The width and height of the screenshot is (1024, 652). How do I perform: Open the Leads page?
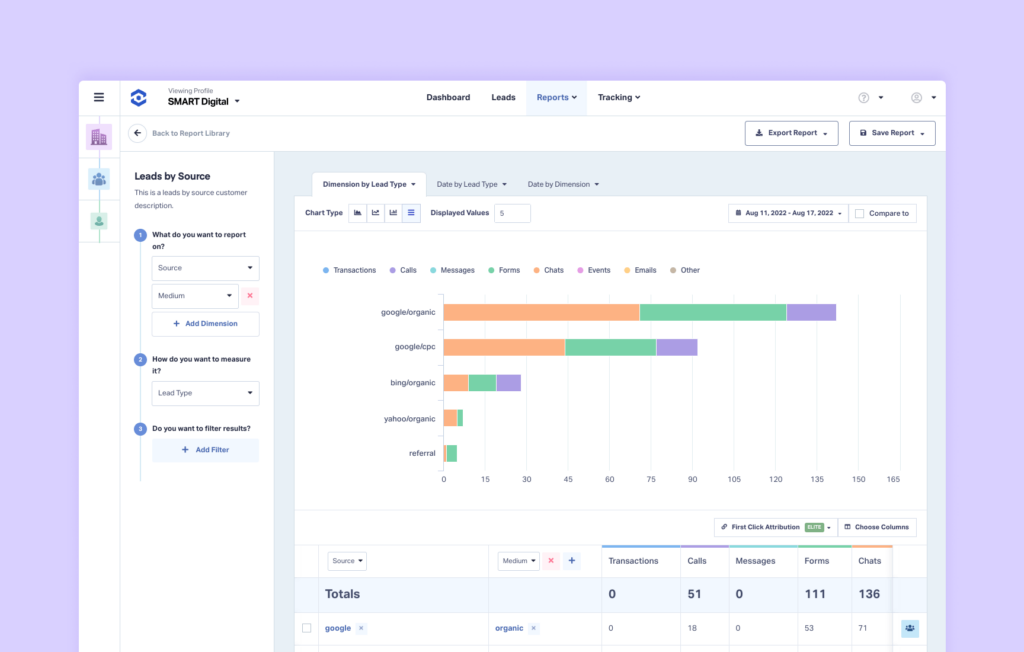tap(503, 97)
